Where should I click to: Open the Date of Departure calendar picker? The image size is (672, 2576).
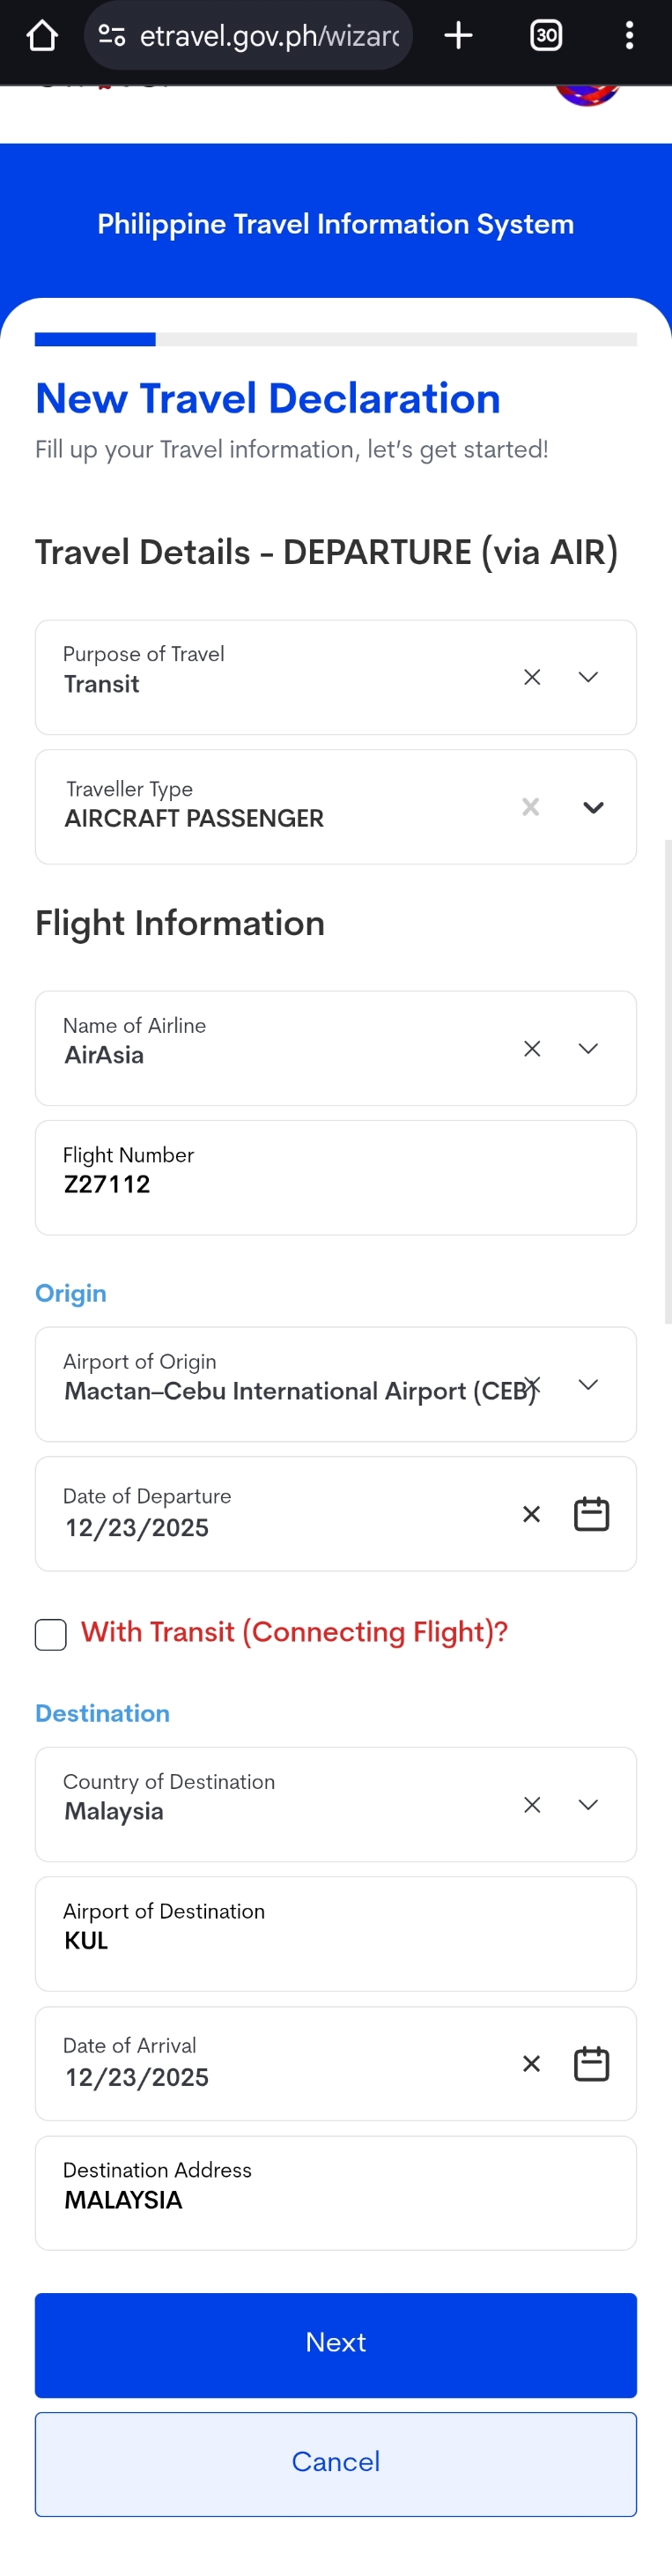[x=591, y=1514]
